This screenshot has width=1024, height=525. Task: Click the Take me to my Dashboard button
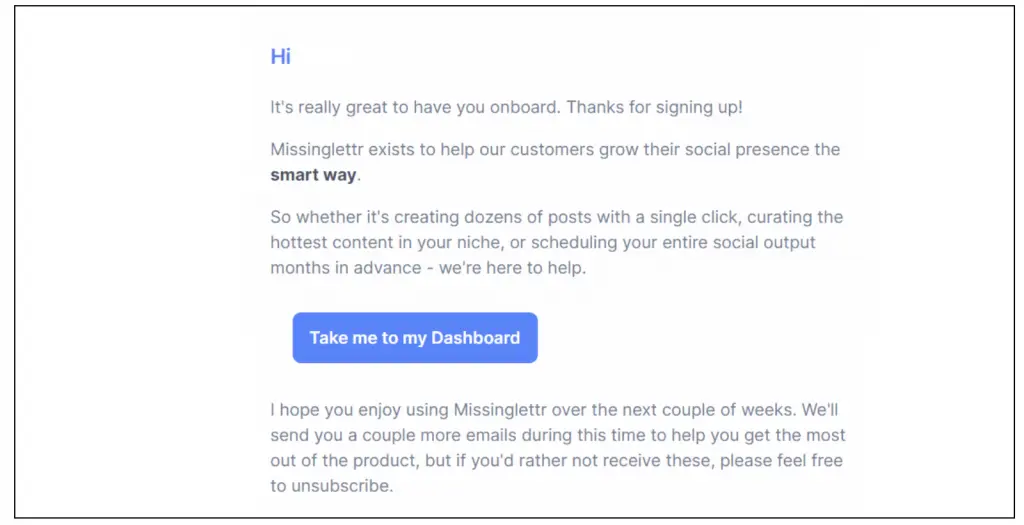(x=414, y=338)
